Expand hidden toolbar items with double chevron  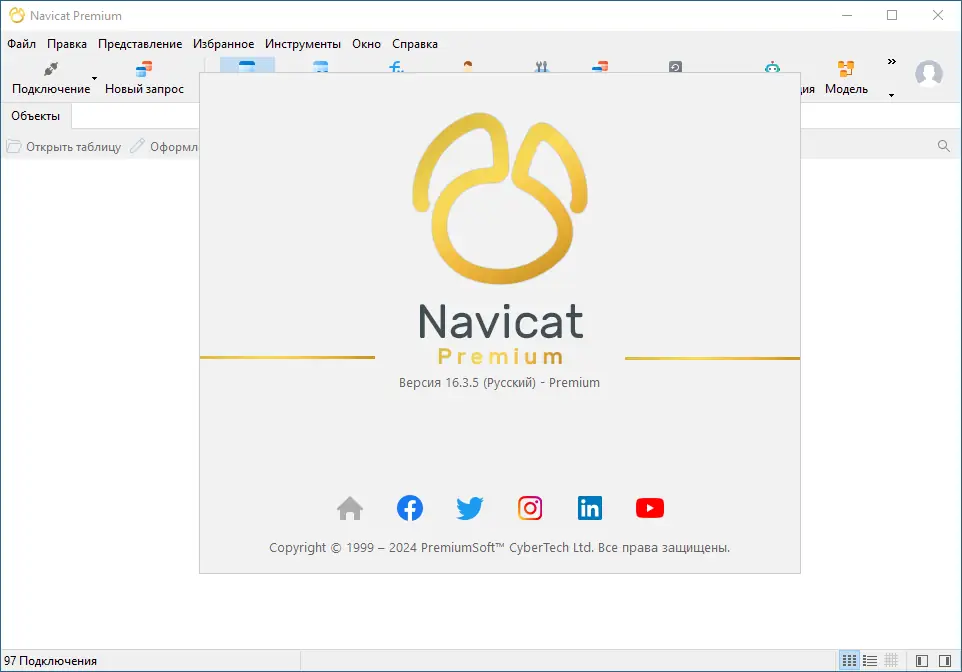click(x=891, y=61)
